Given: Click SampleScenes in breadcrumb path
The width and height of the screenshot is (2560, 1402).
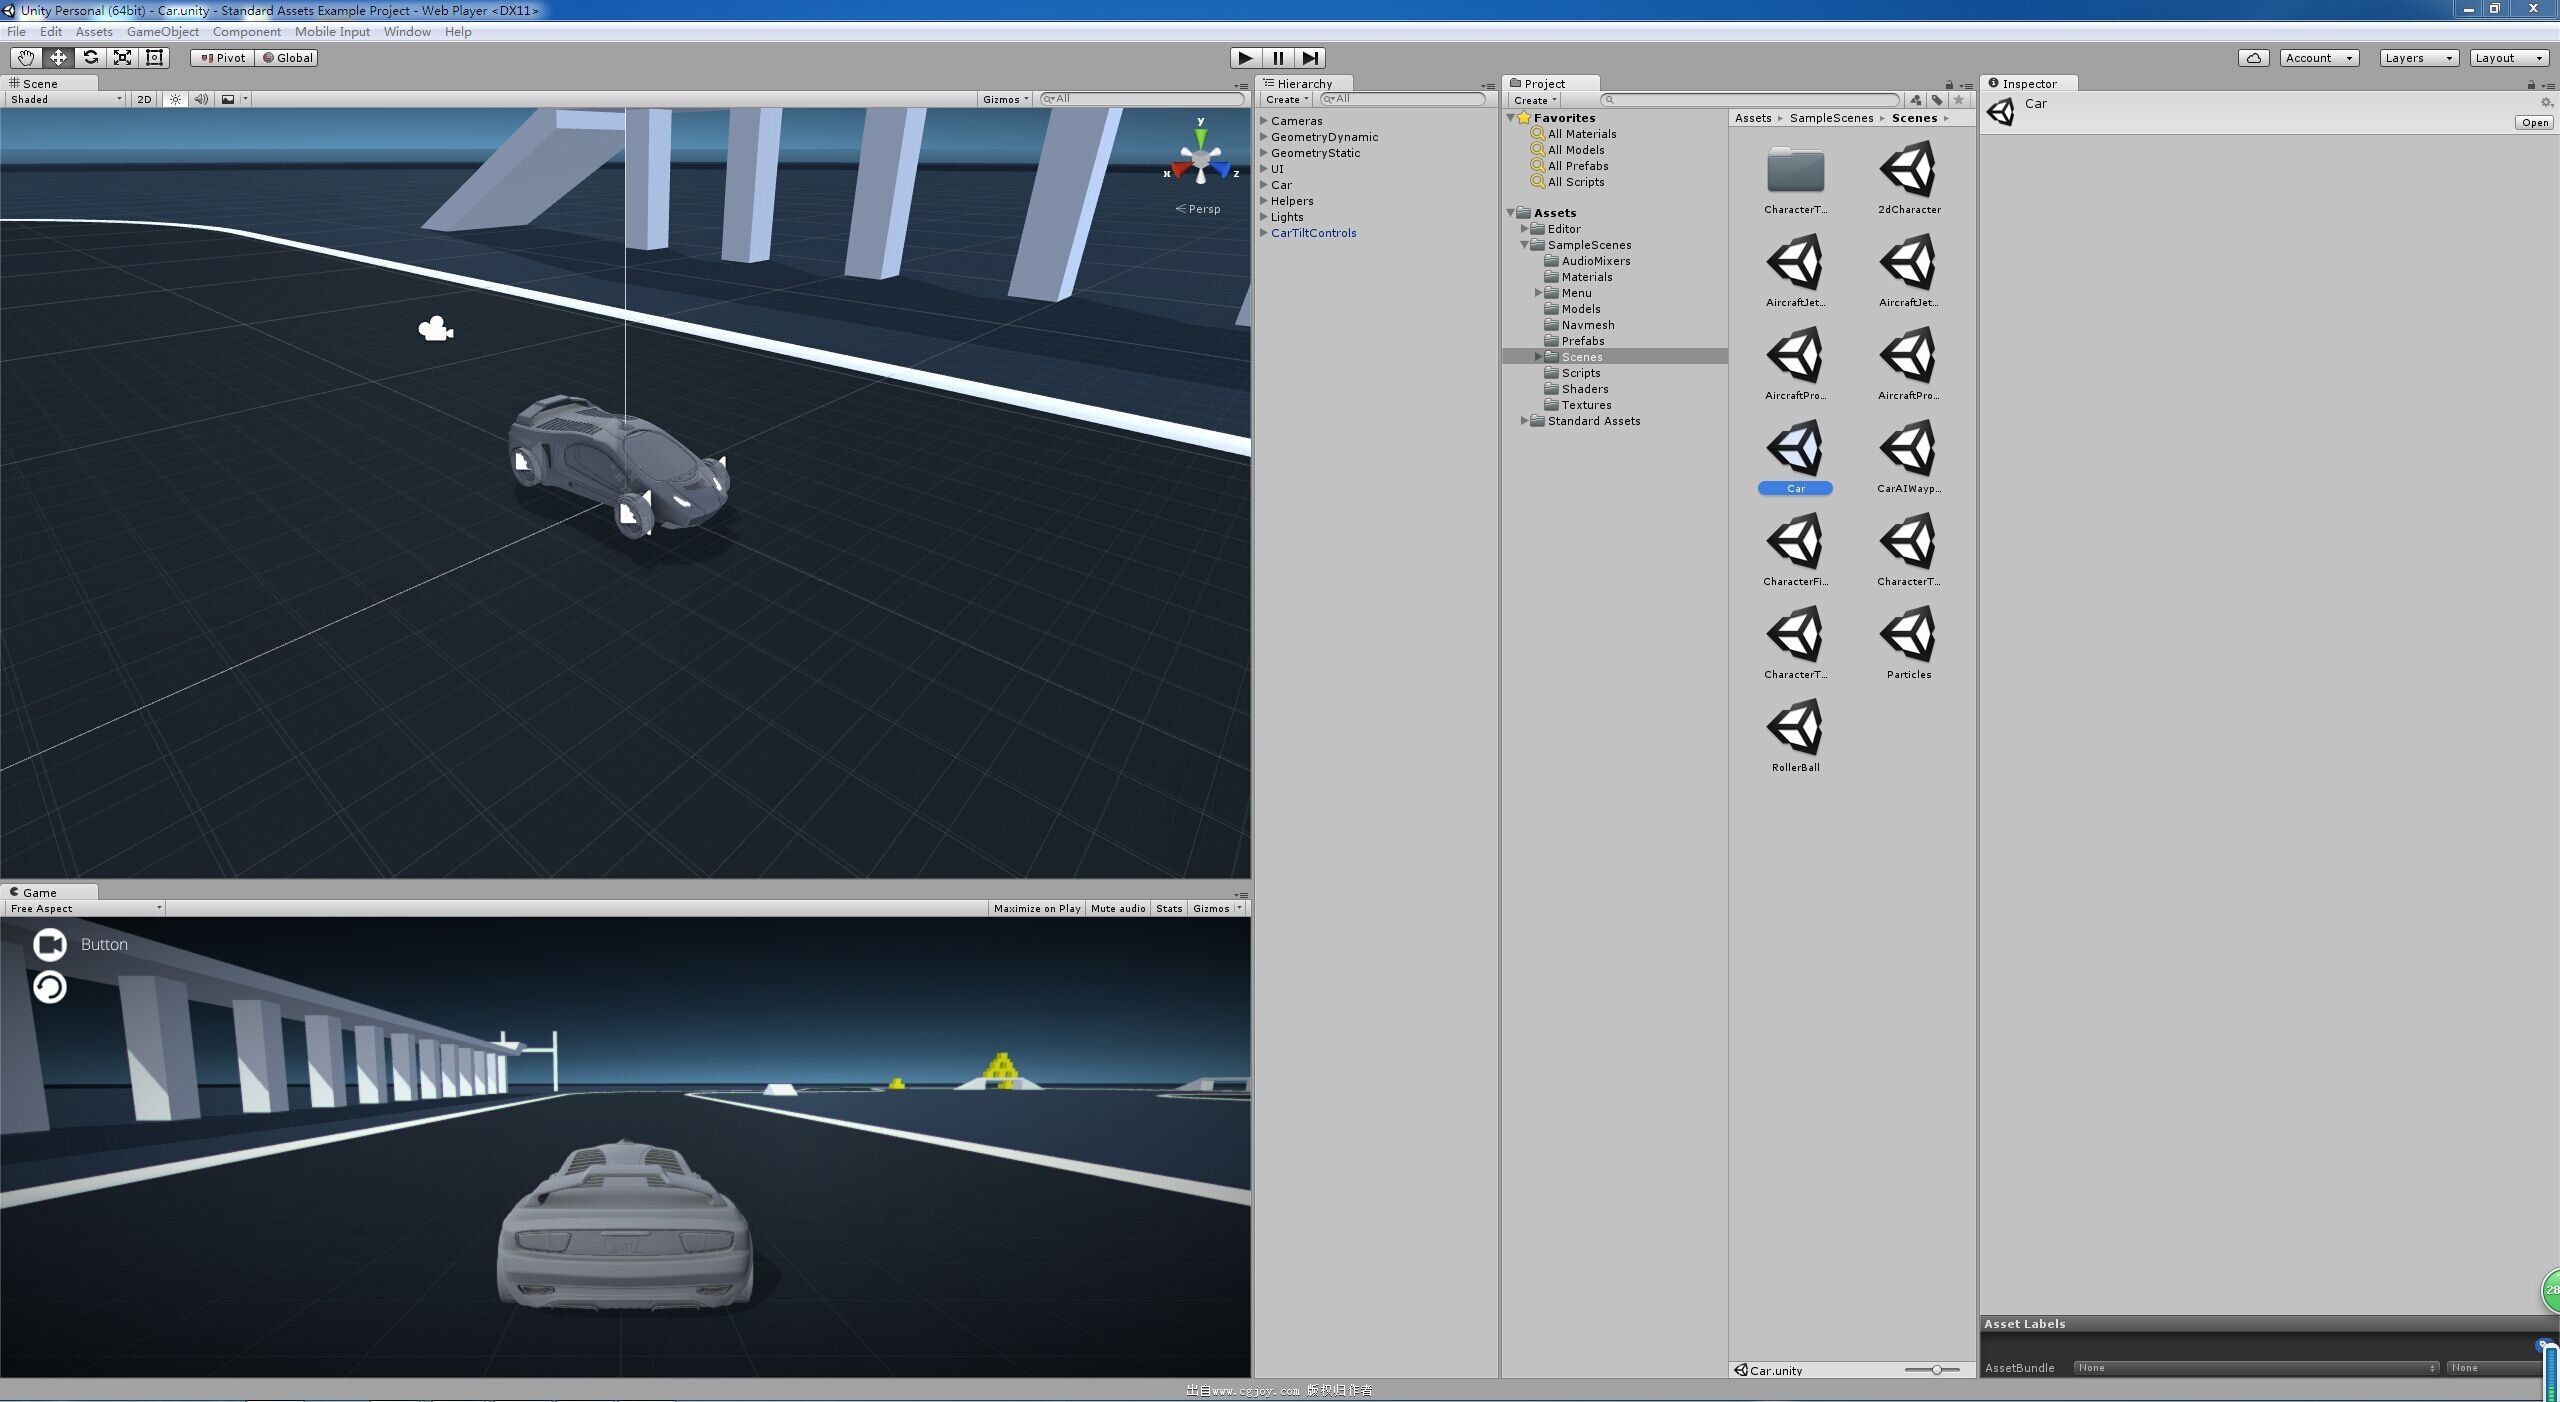Looking at the screenshot, I should tap(1831, 118).
